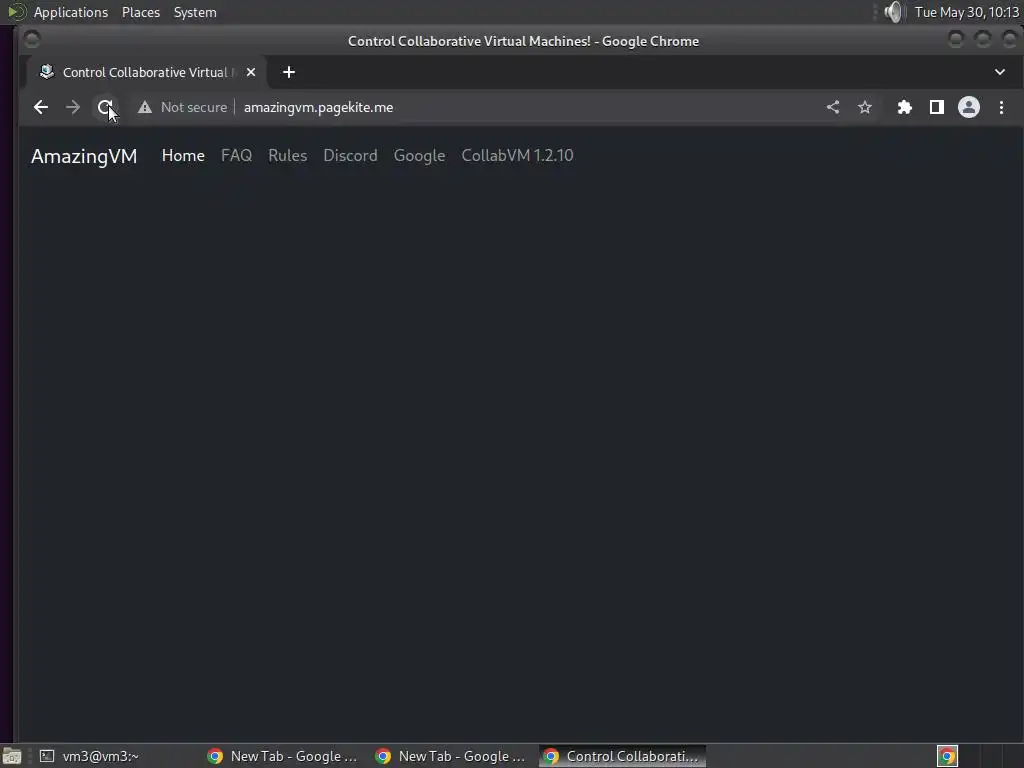The image size is (1024, 768).
Task: Bookmark this tab with star icon
Action: coord(865,107)
